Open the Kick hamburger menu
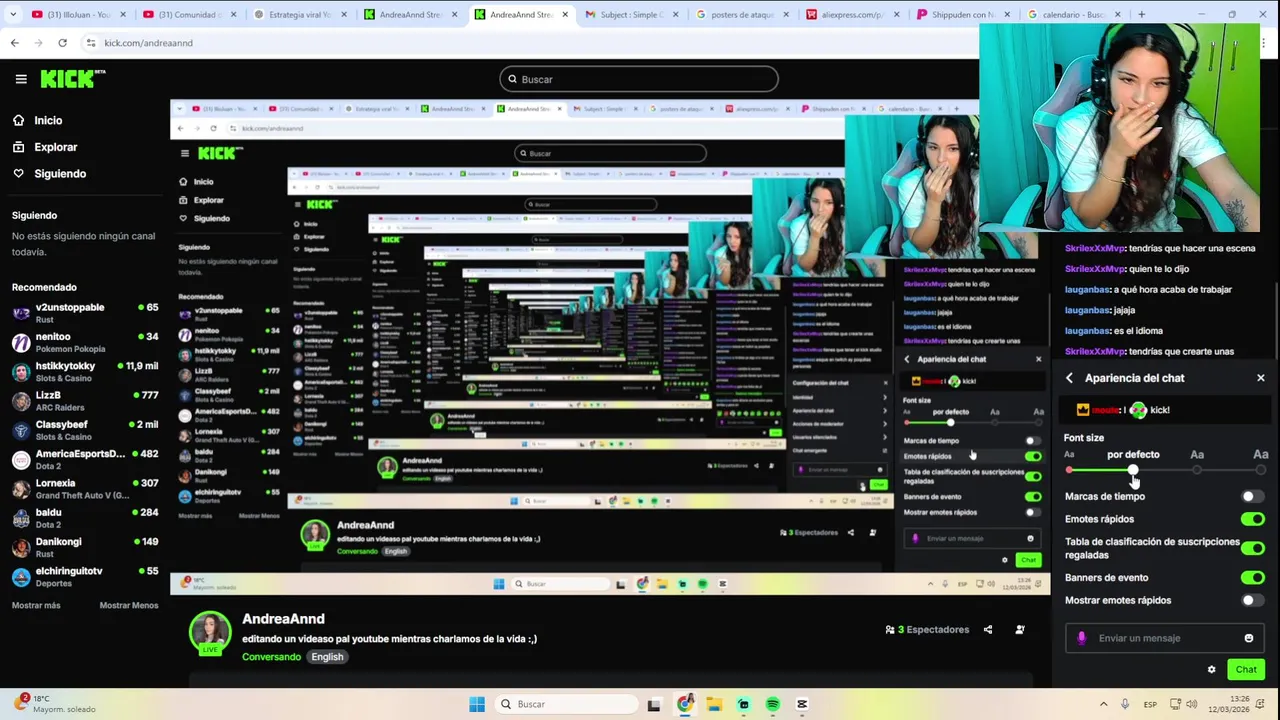 [x=21, y=79]
